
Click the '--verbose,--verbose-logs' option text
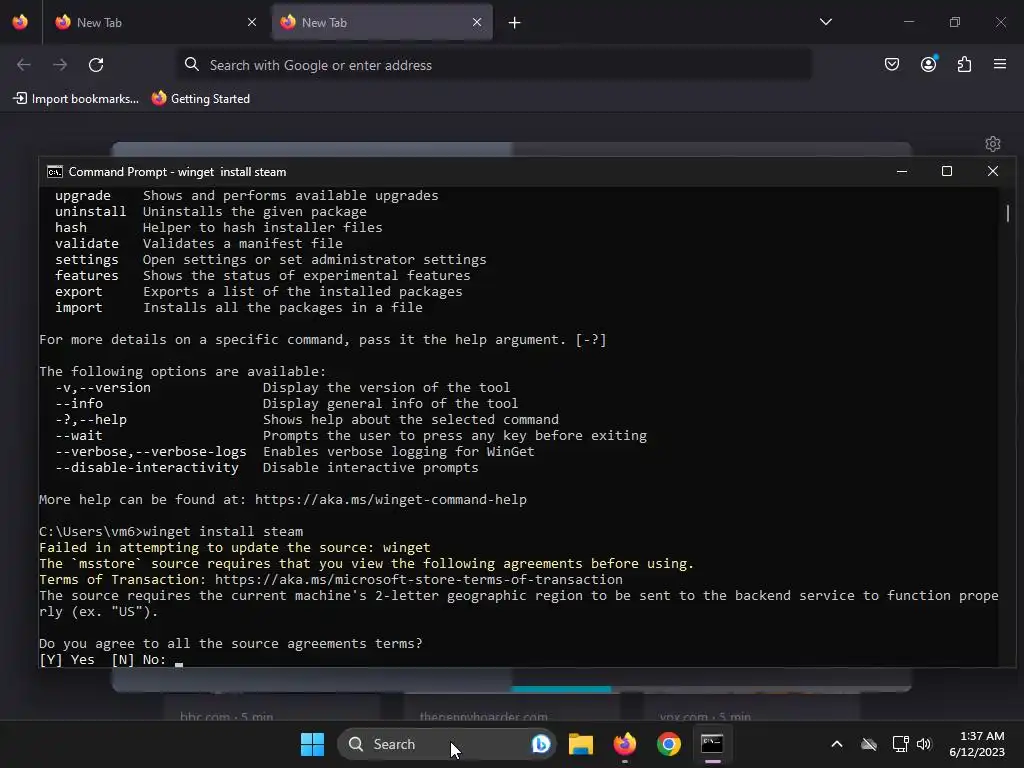[151, 451]
